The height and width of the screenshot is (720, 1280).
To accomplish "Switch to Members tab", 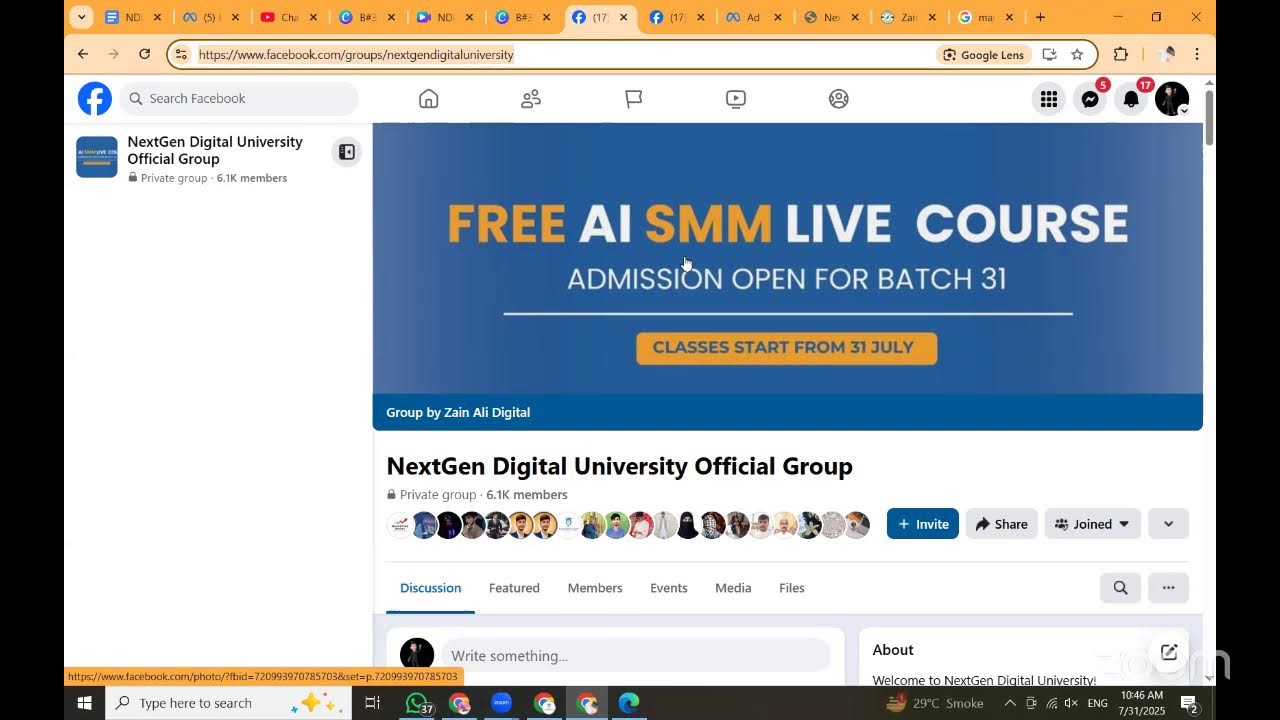I will [x=595, y=588].
